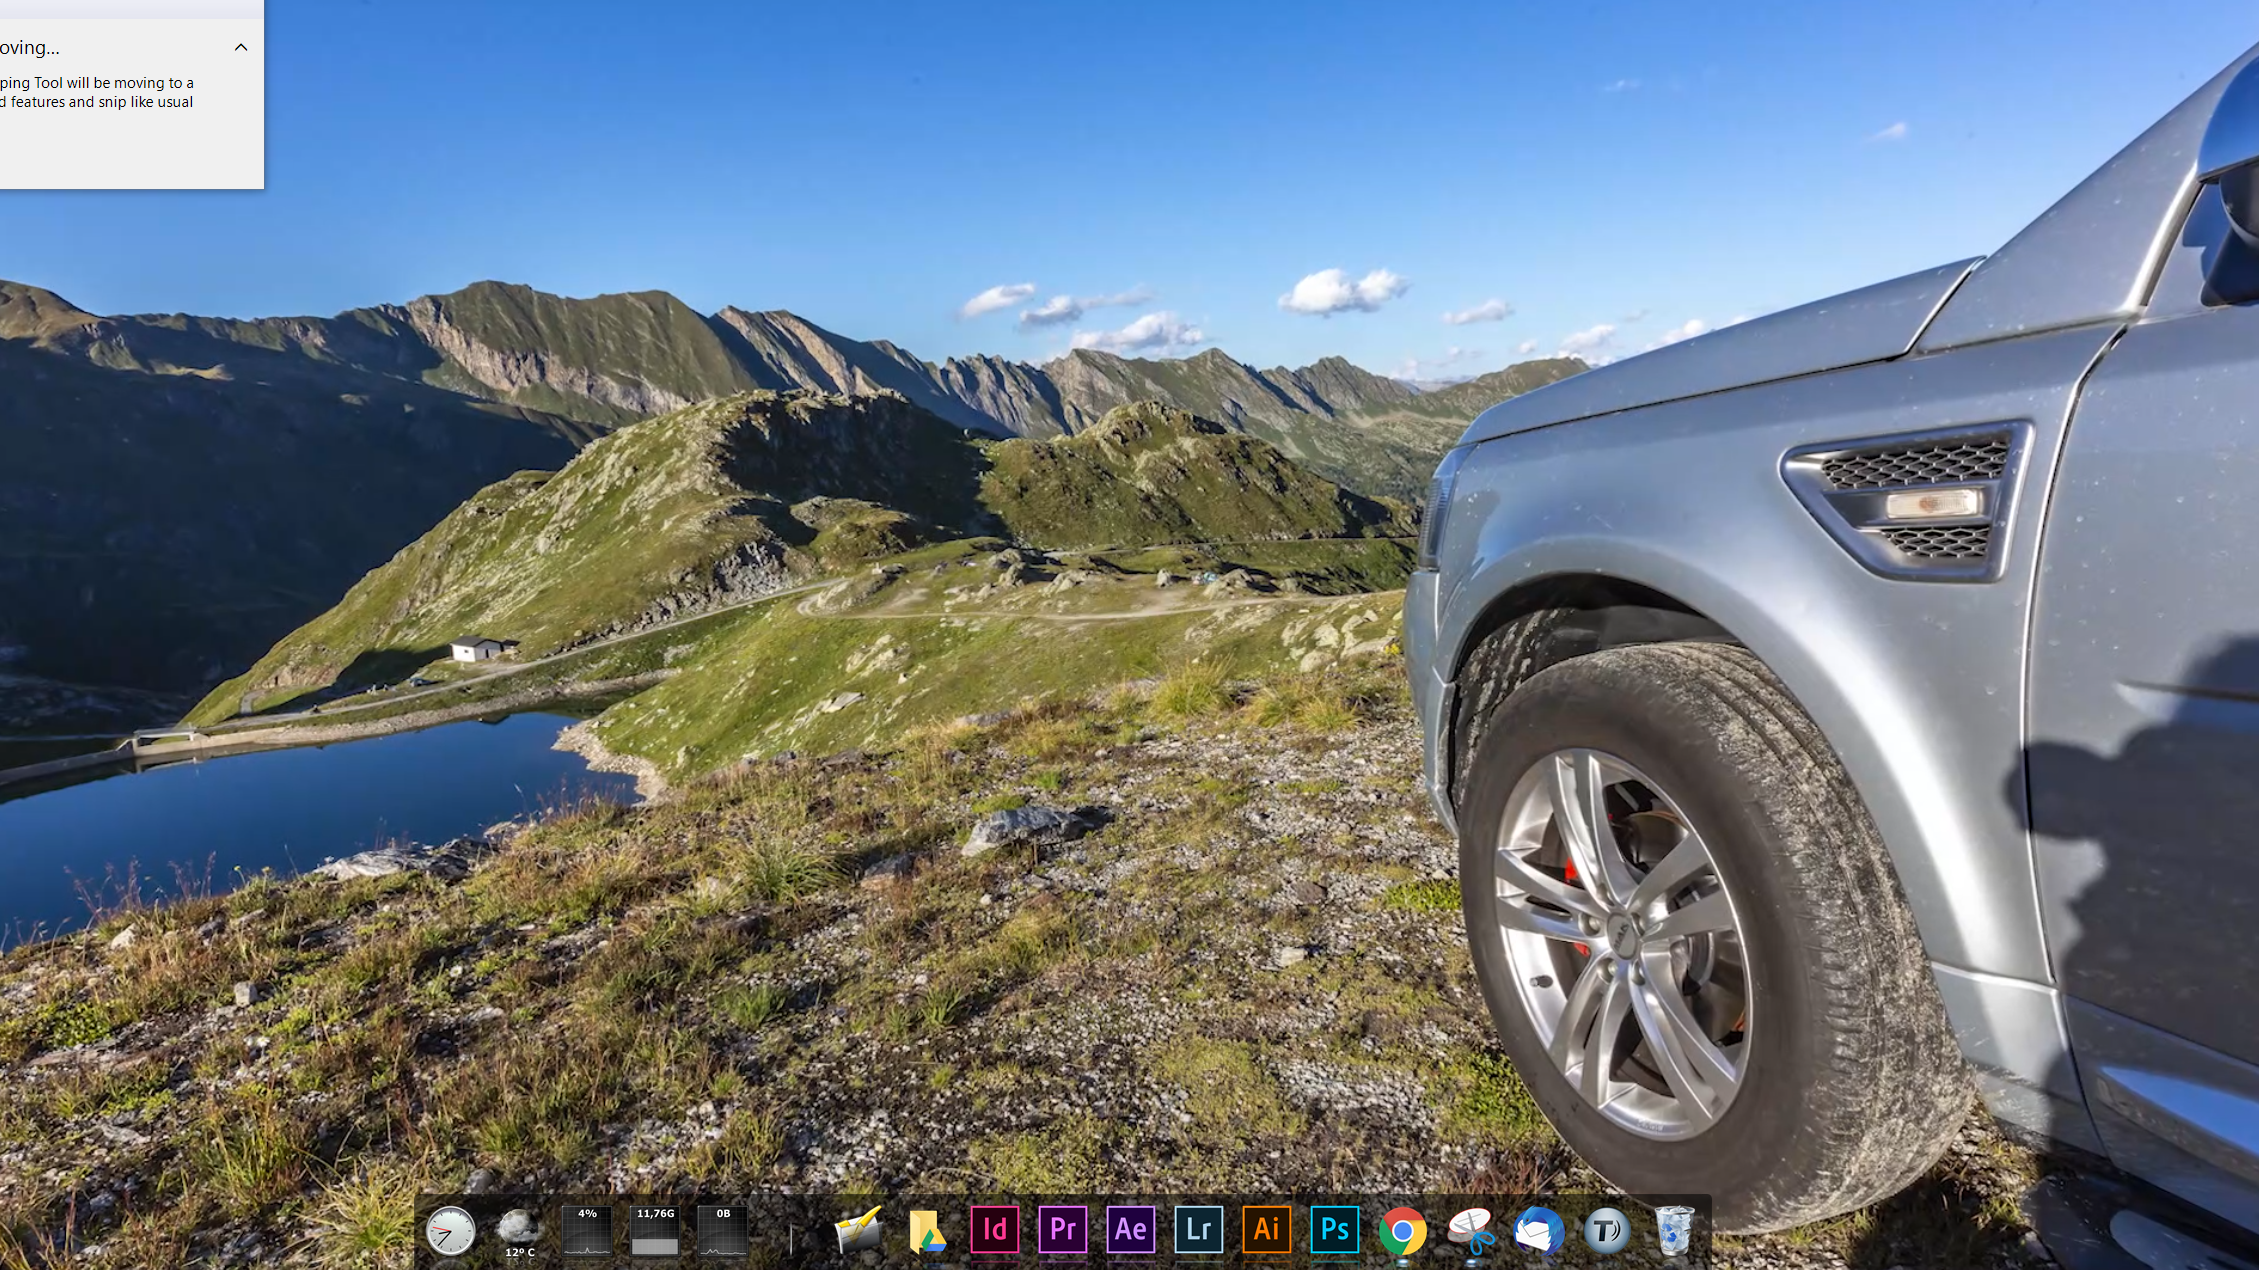Launch Adobe Illustrator from the dock
This screenshot has height=1270, width=2259.
pos(1266,1229)
